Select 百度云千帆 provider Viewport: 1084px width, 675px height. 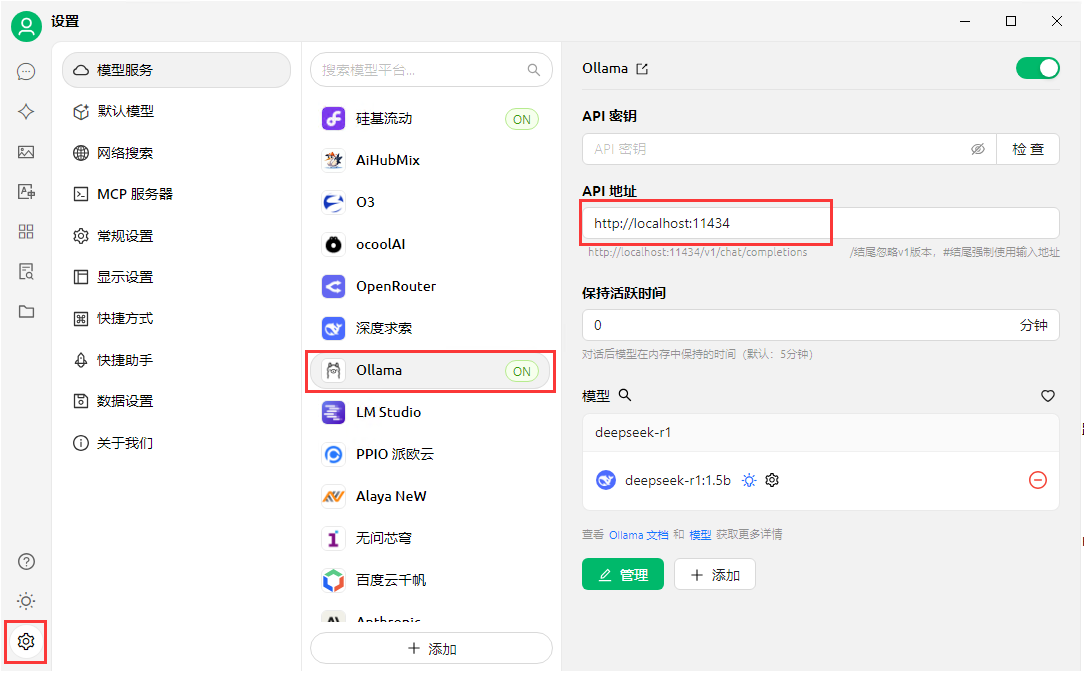(x=431, y=580)
